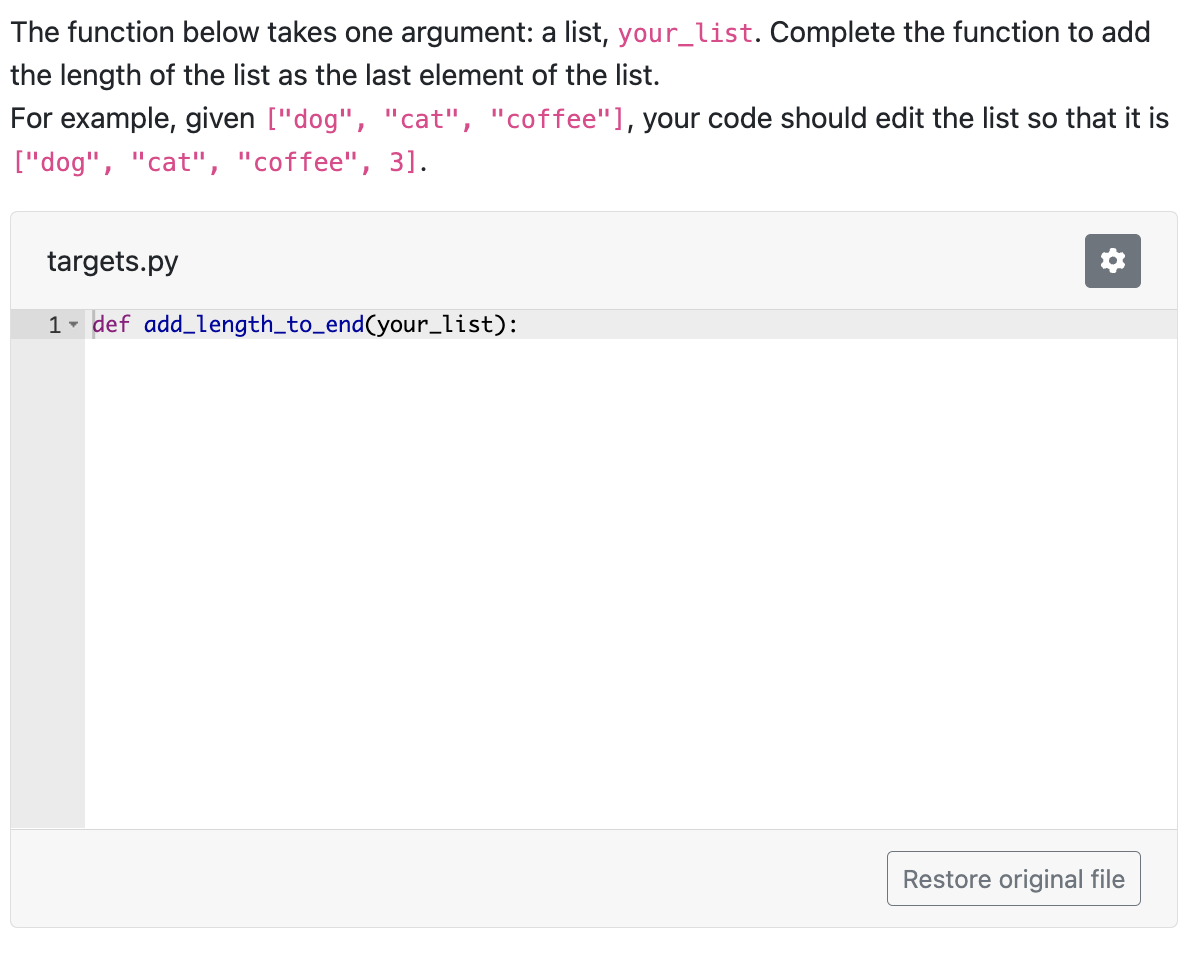Click the Restore original file button
Screen dimensions: 1202x956
pos(1013,878)
